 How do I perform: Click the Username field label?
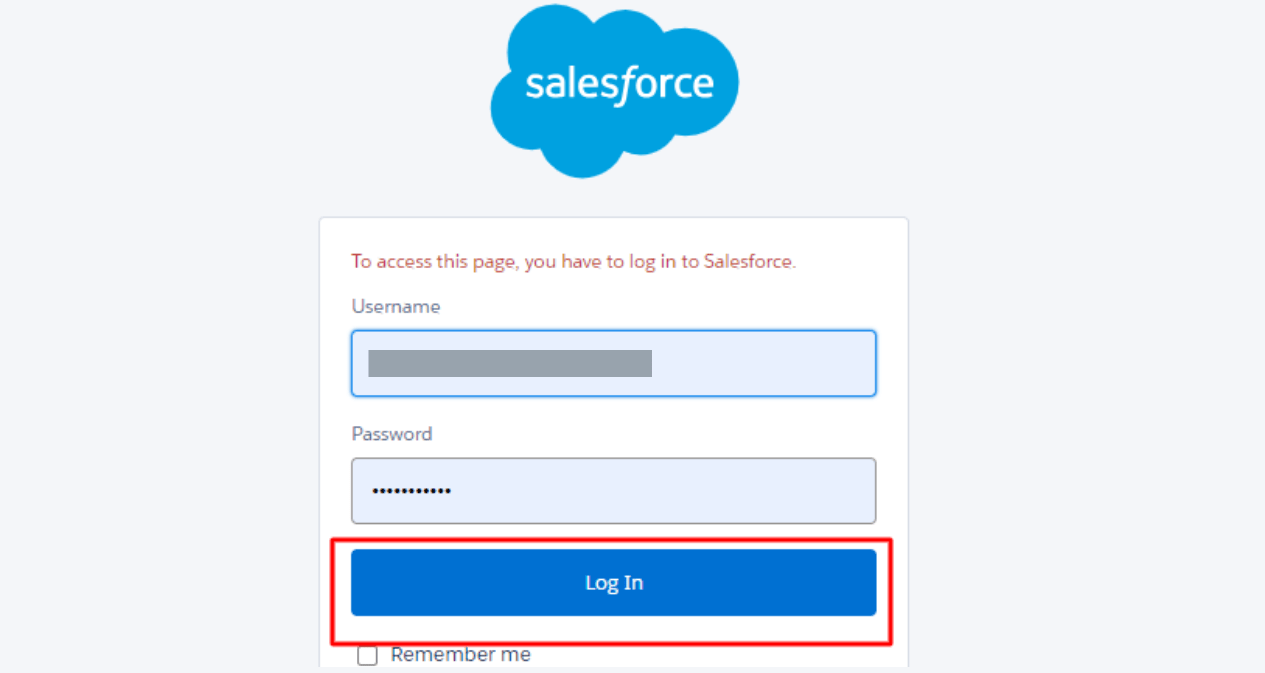pyautogui.click(x=395, y=307)
